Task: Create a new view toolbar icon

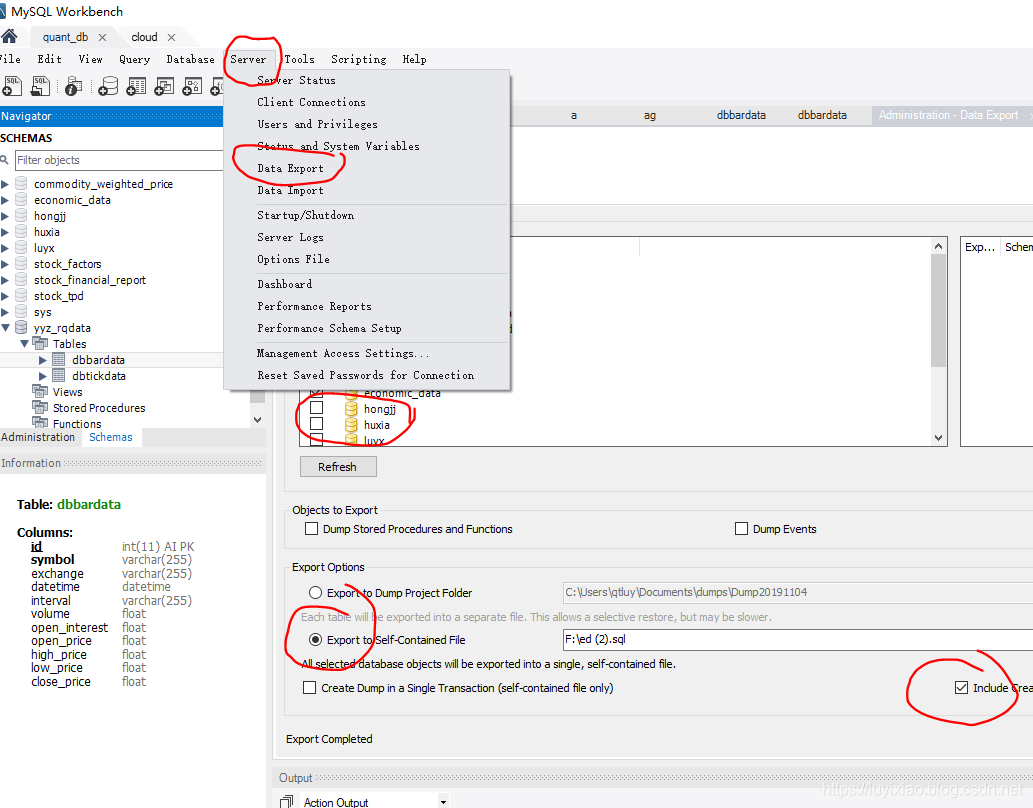Action: coord(164,86)
